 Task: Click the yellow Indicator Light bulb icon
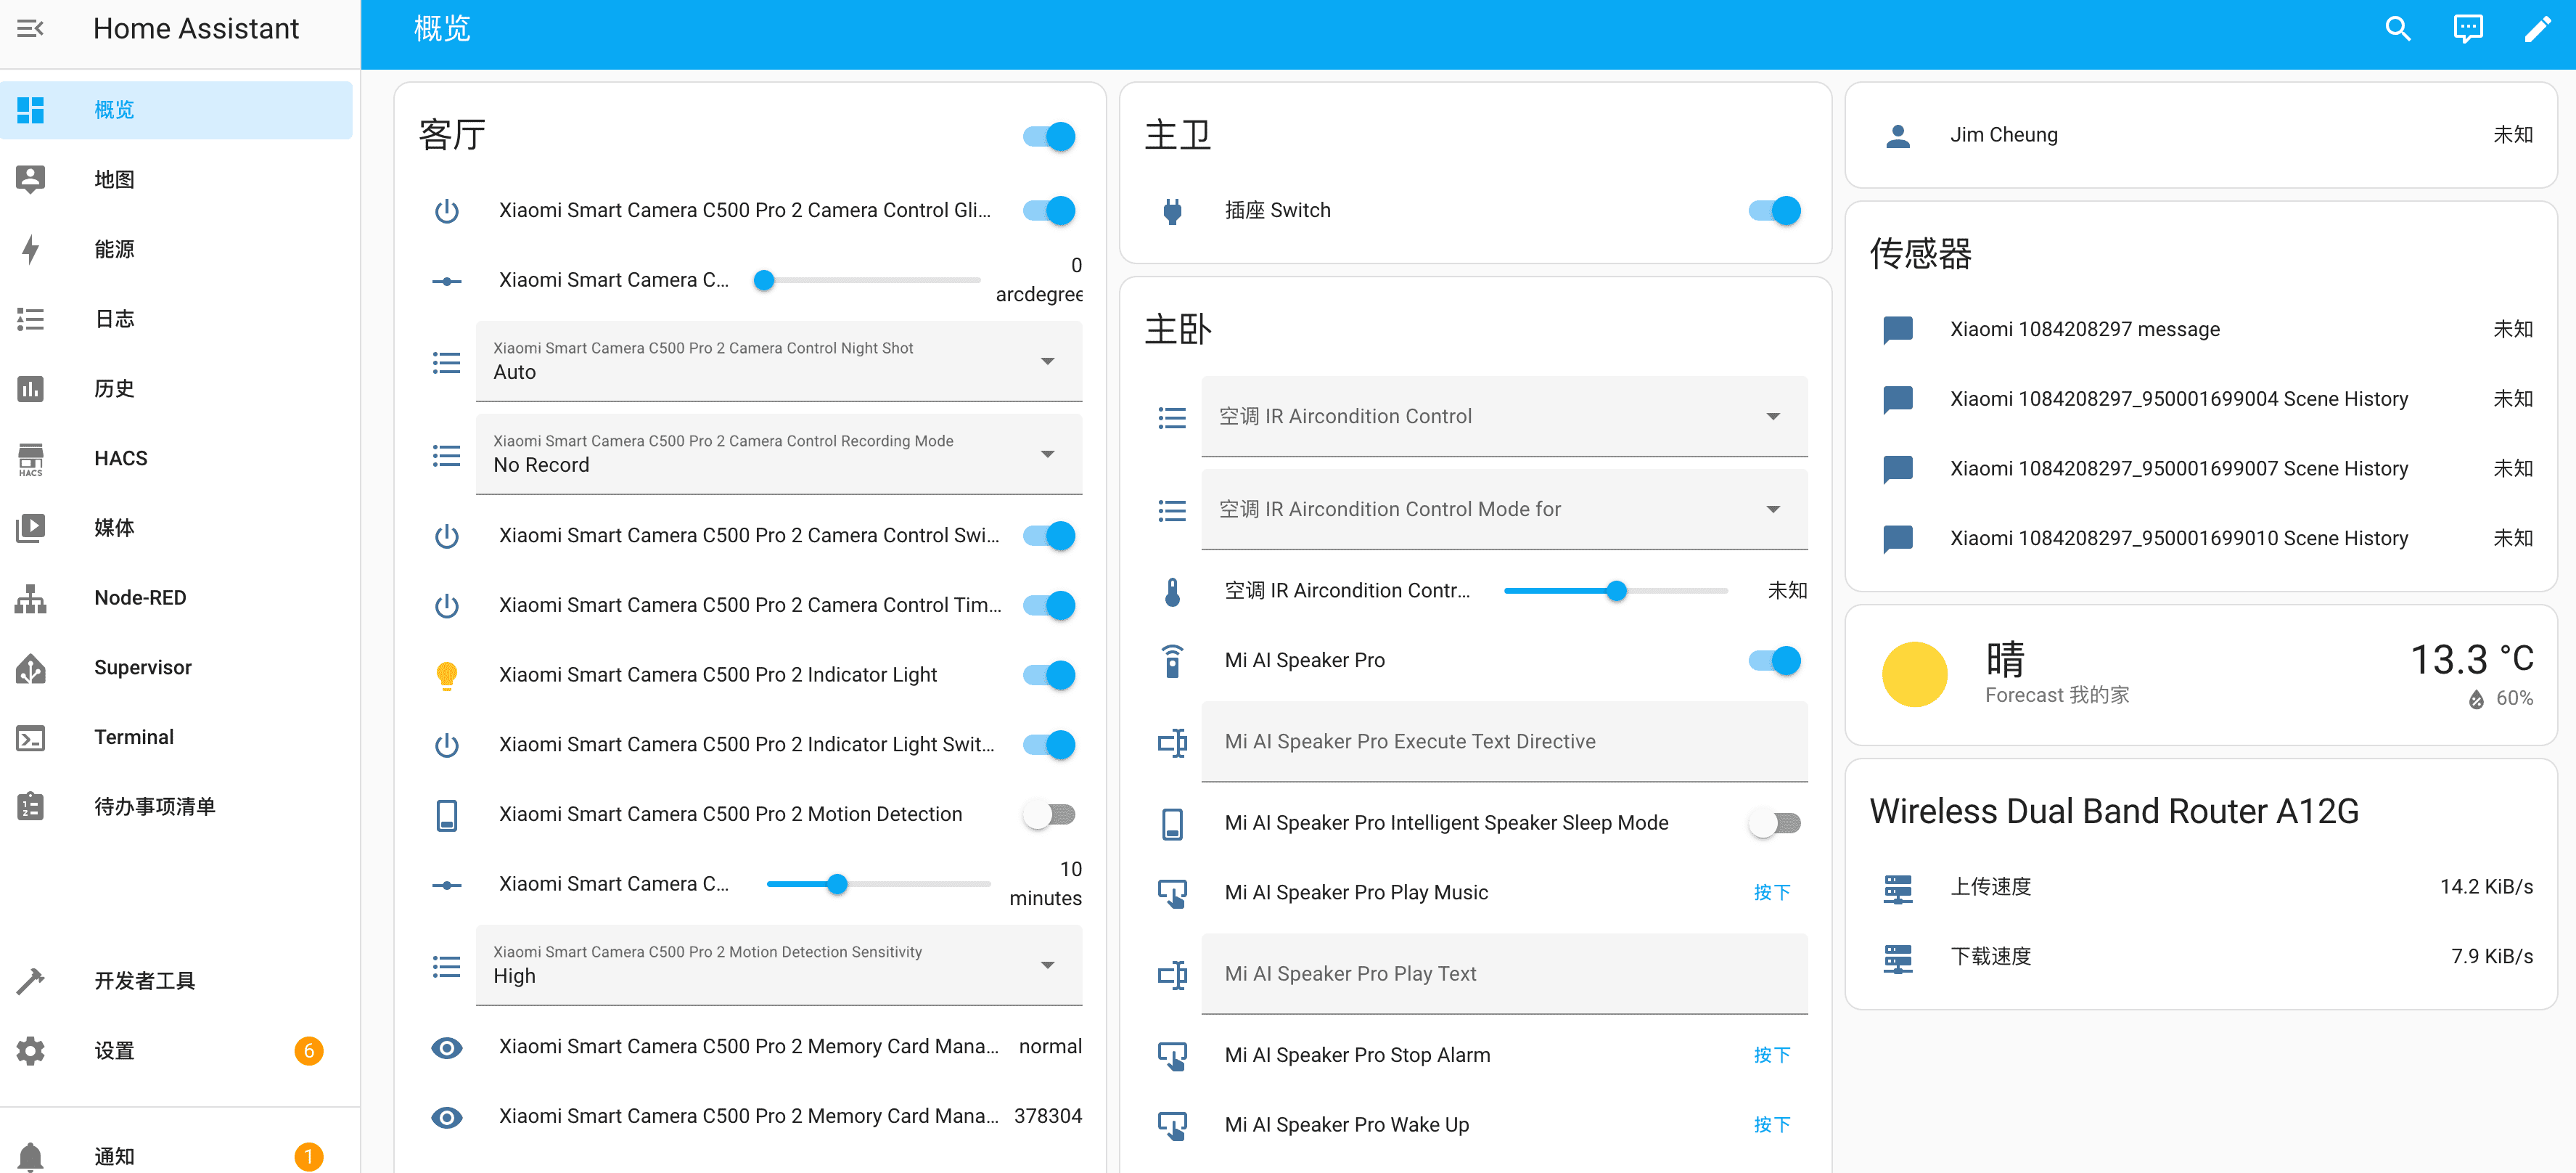tap(447, 675)
